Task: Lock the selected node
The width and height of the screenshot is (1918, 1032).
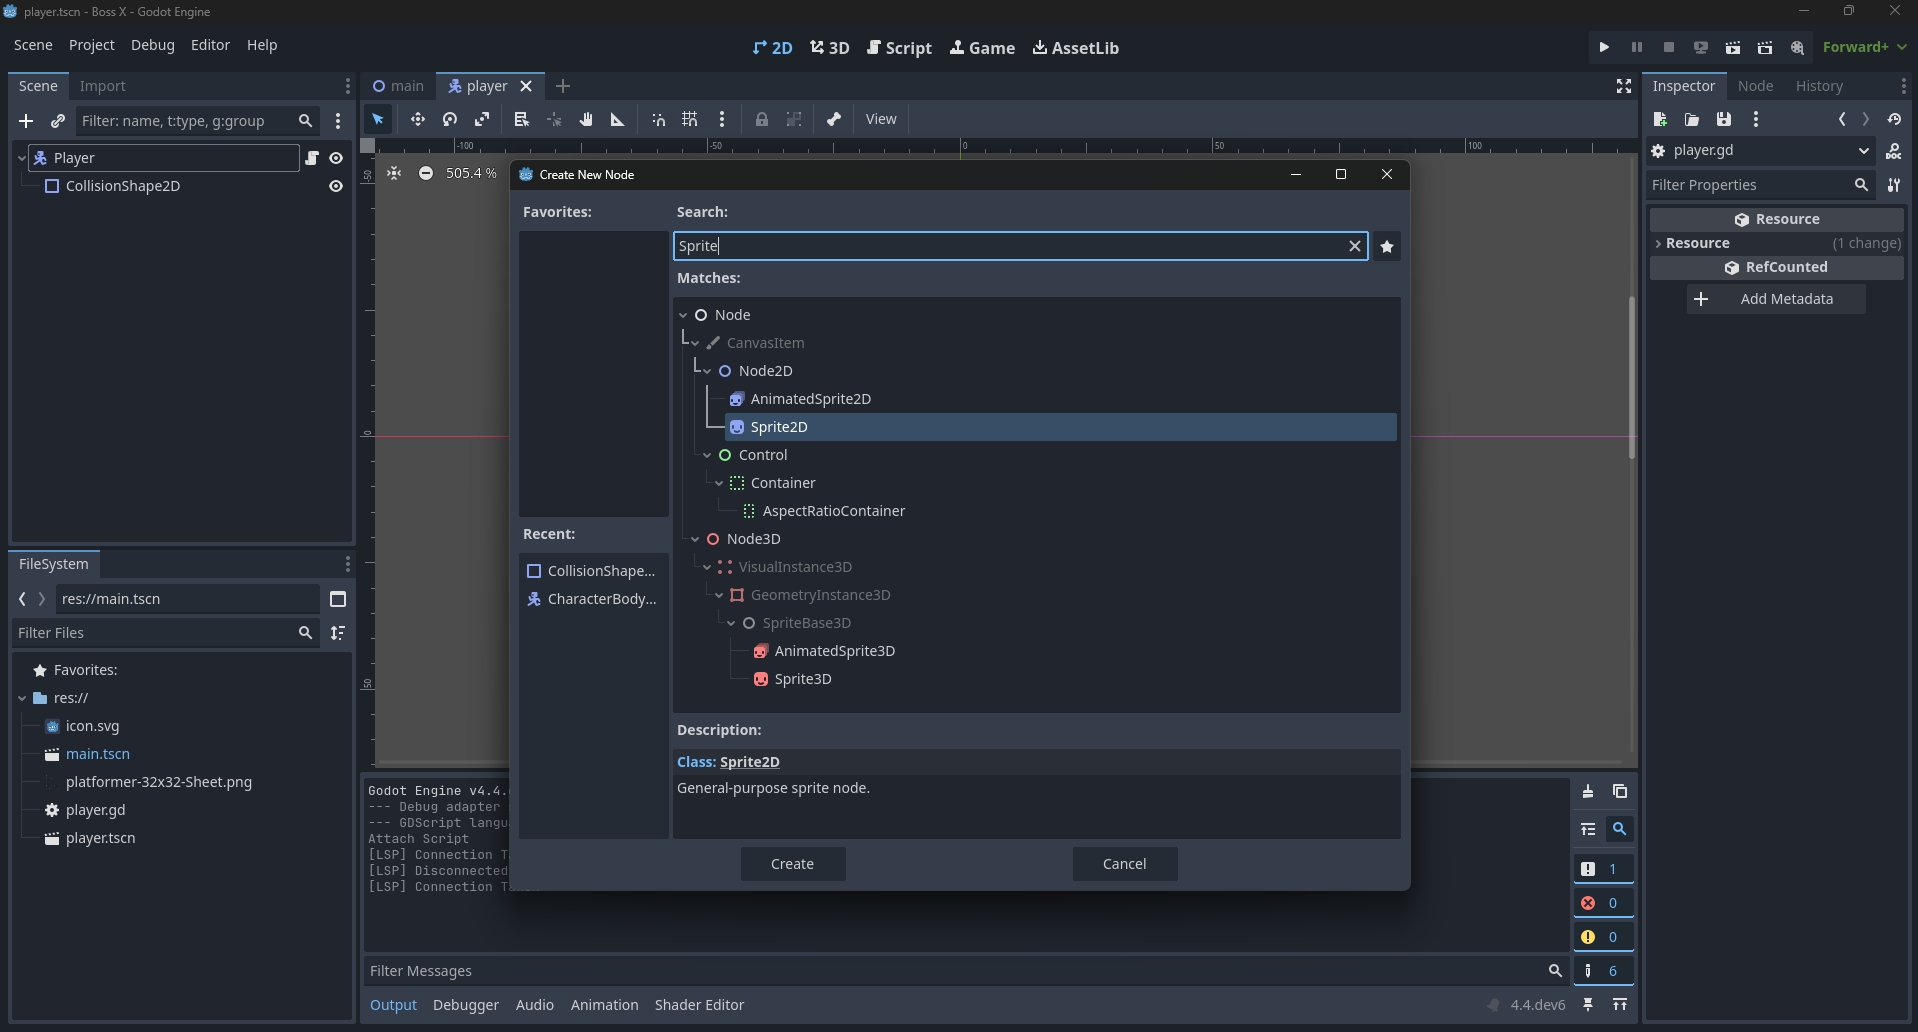Action: 762,119
